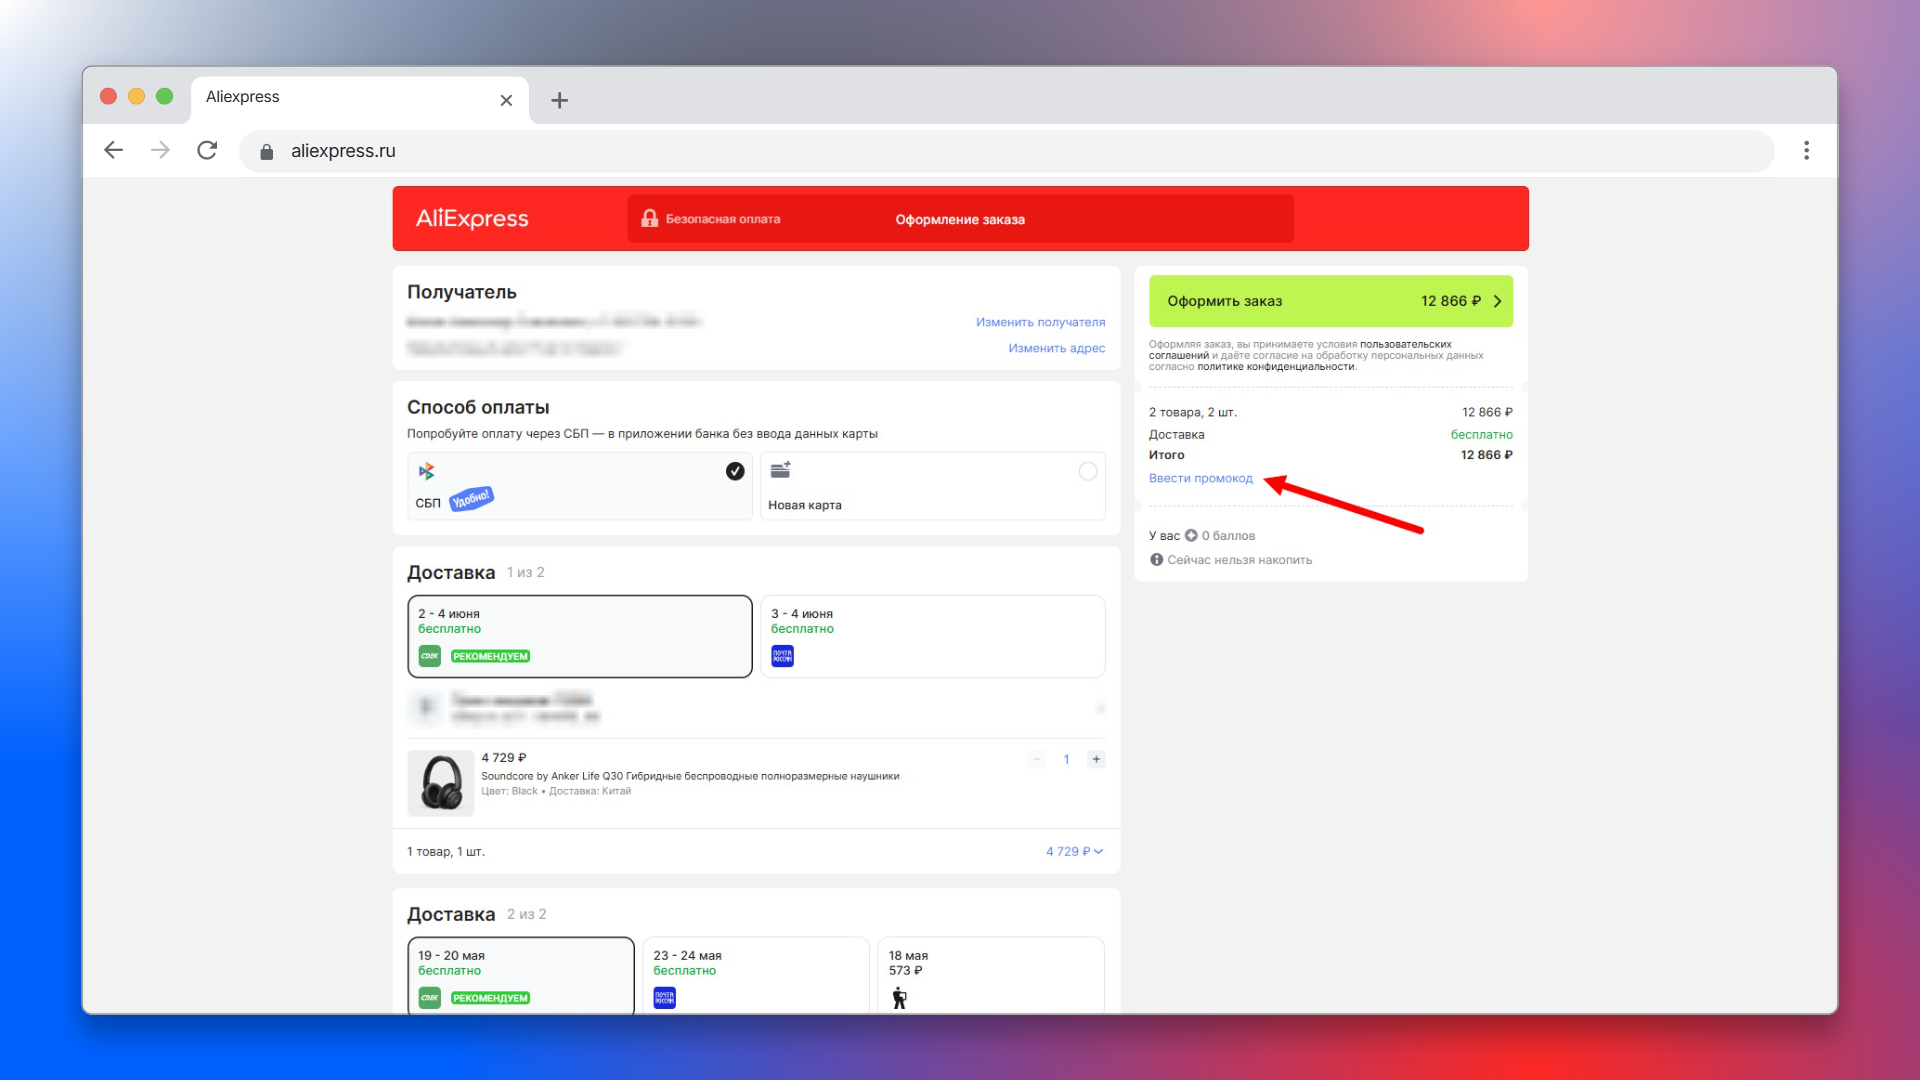
Task: Click РЕКОМЕНДУЕМ badge under 2 - 4 июня
Action: [x=490, y=656]
